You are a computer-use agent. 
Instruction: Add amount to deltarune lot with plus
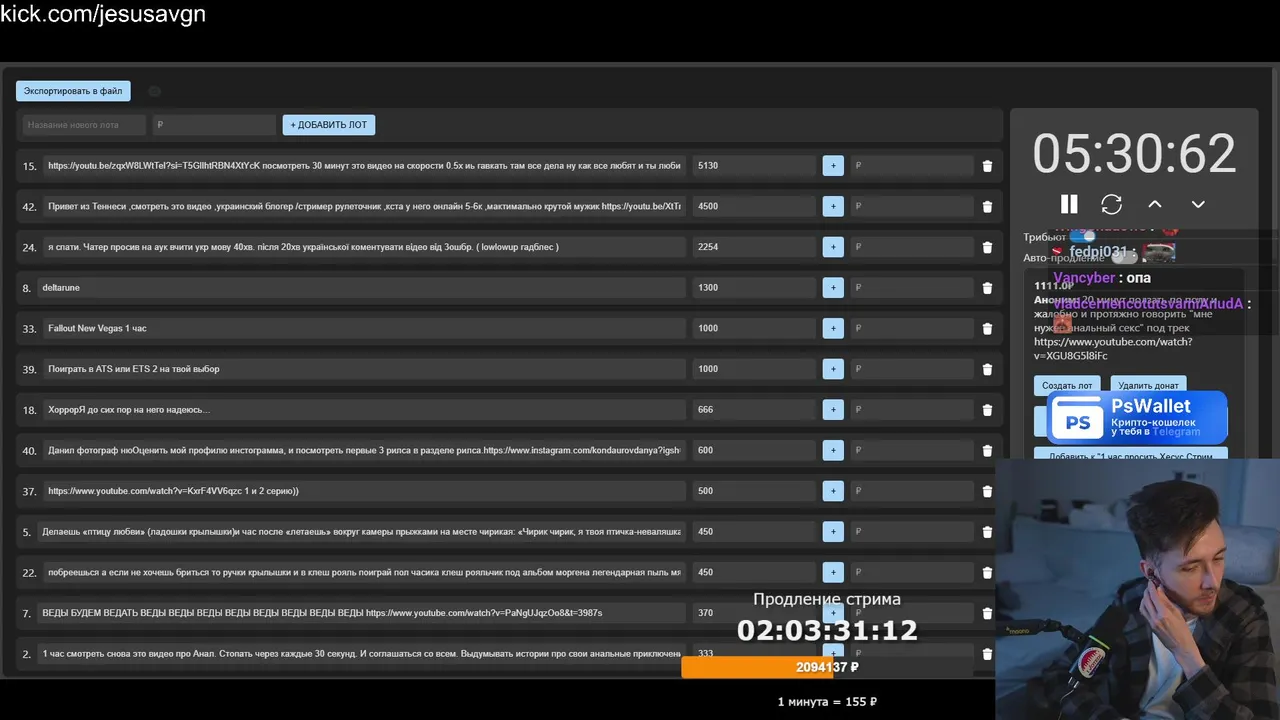click(x=833, y=288)
